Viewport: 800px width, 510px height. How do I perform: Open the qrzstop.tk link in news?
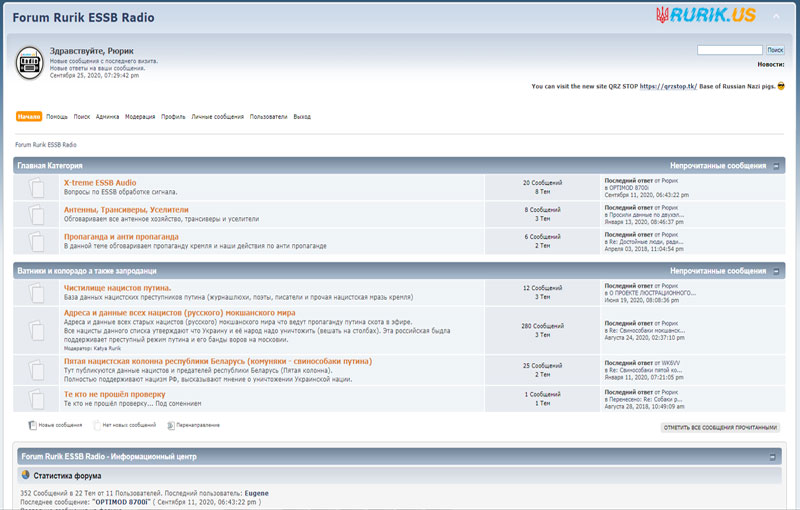(668, 87)
